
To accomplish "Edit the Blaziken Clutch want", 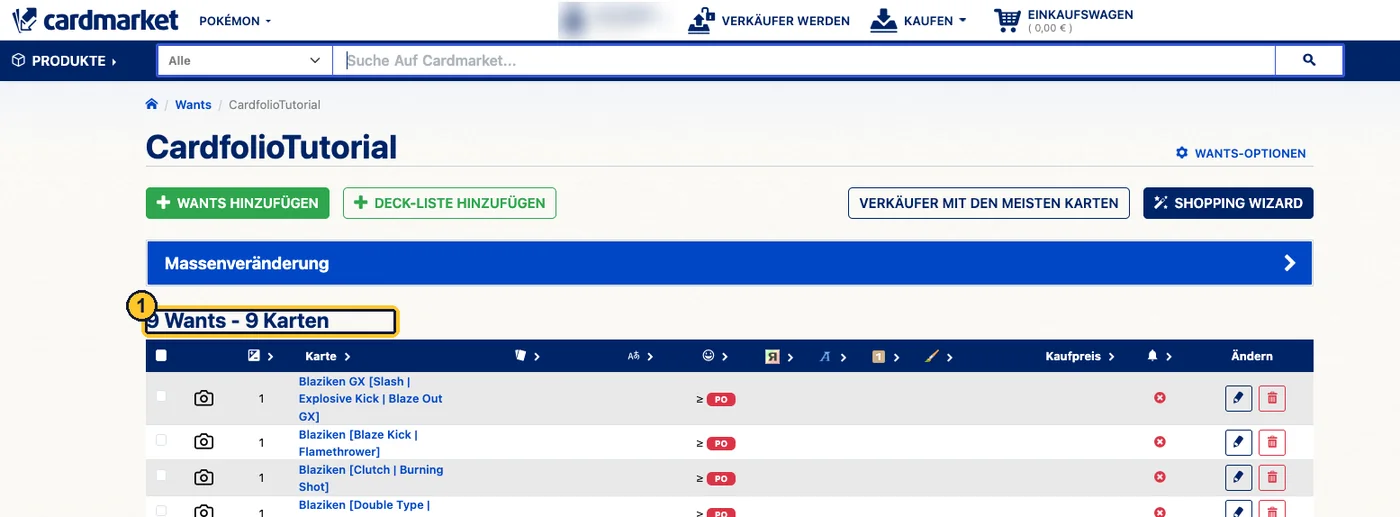I will (1238, 478).
